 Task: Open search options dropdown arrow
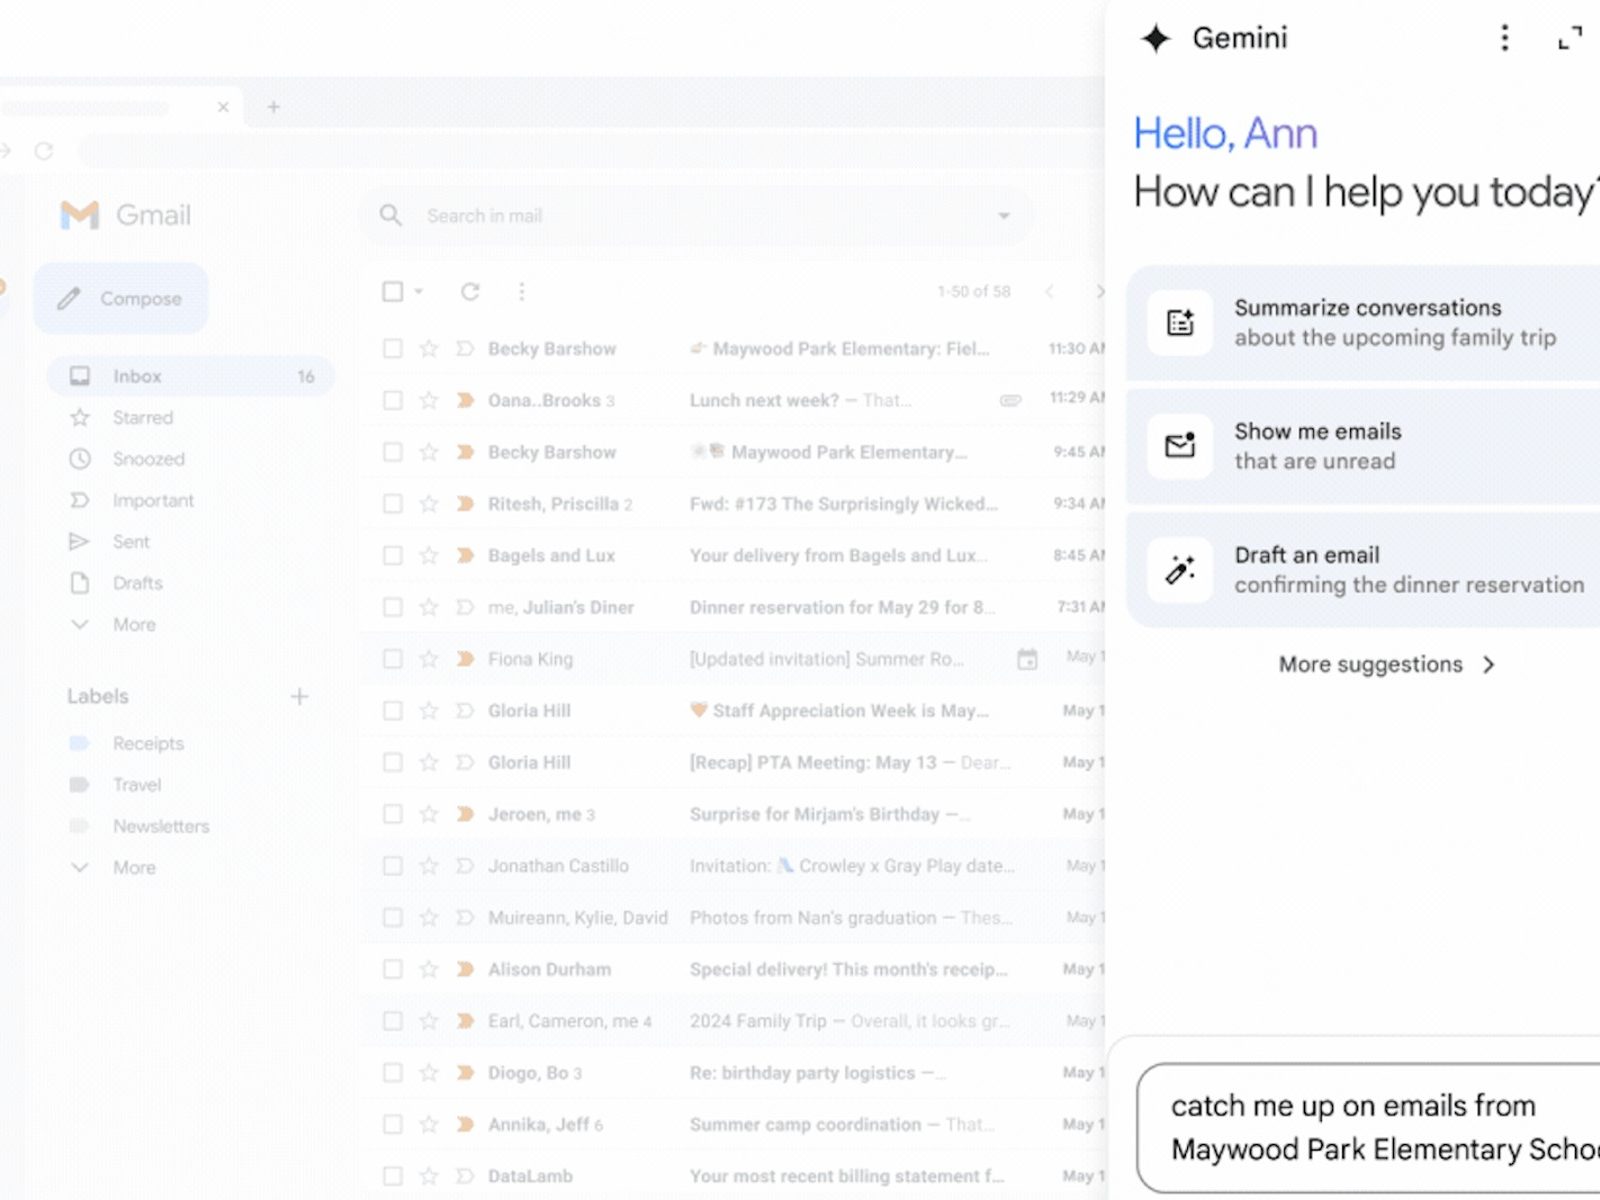coord(1003,216)
